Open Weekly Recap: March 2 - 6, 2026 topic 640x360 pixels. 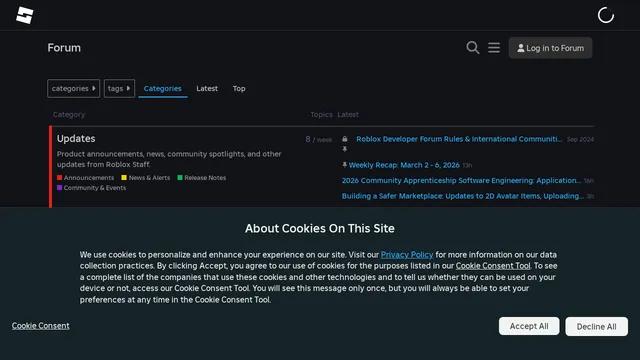click(x=404, y=165)
